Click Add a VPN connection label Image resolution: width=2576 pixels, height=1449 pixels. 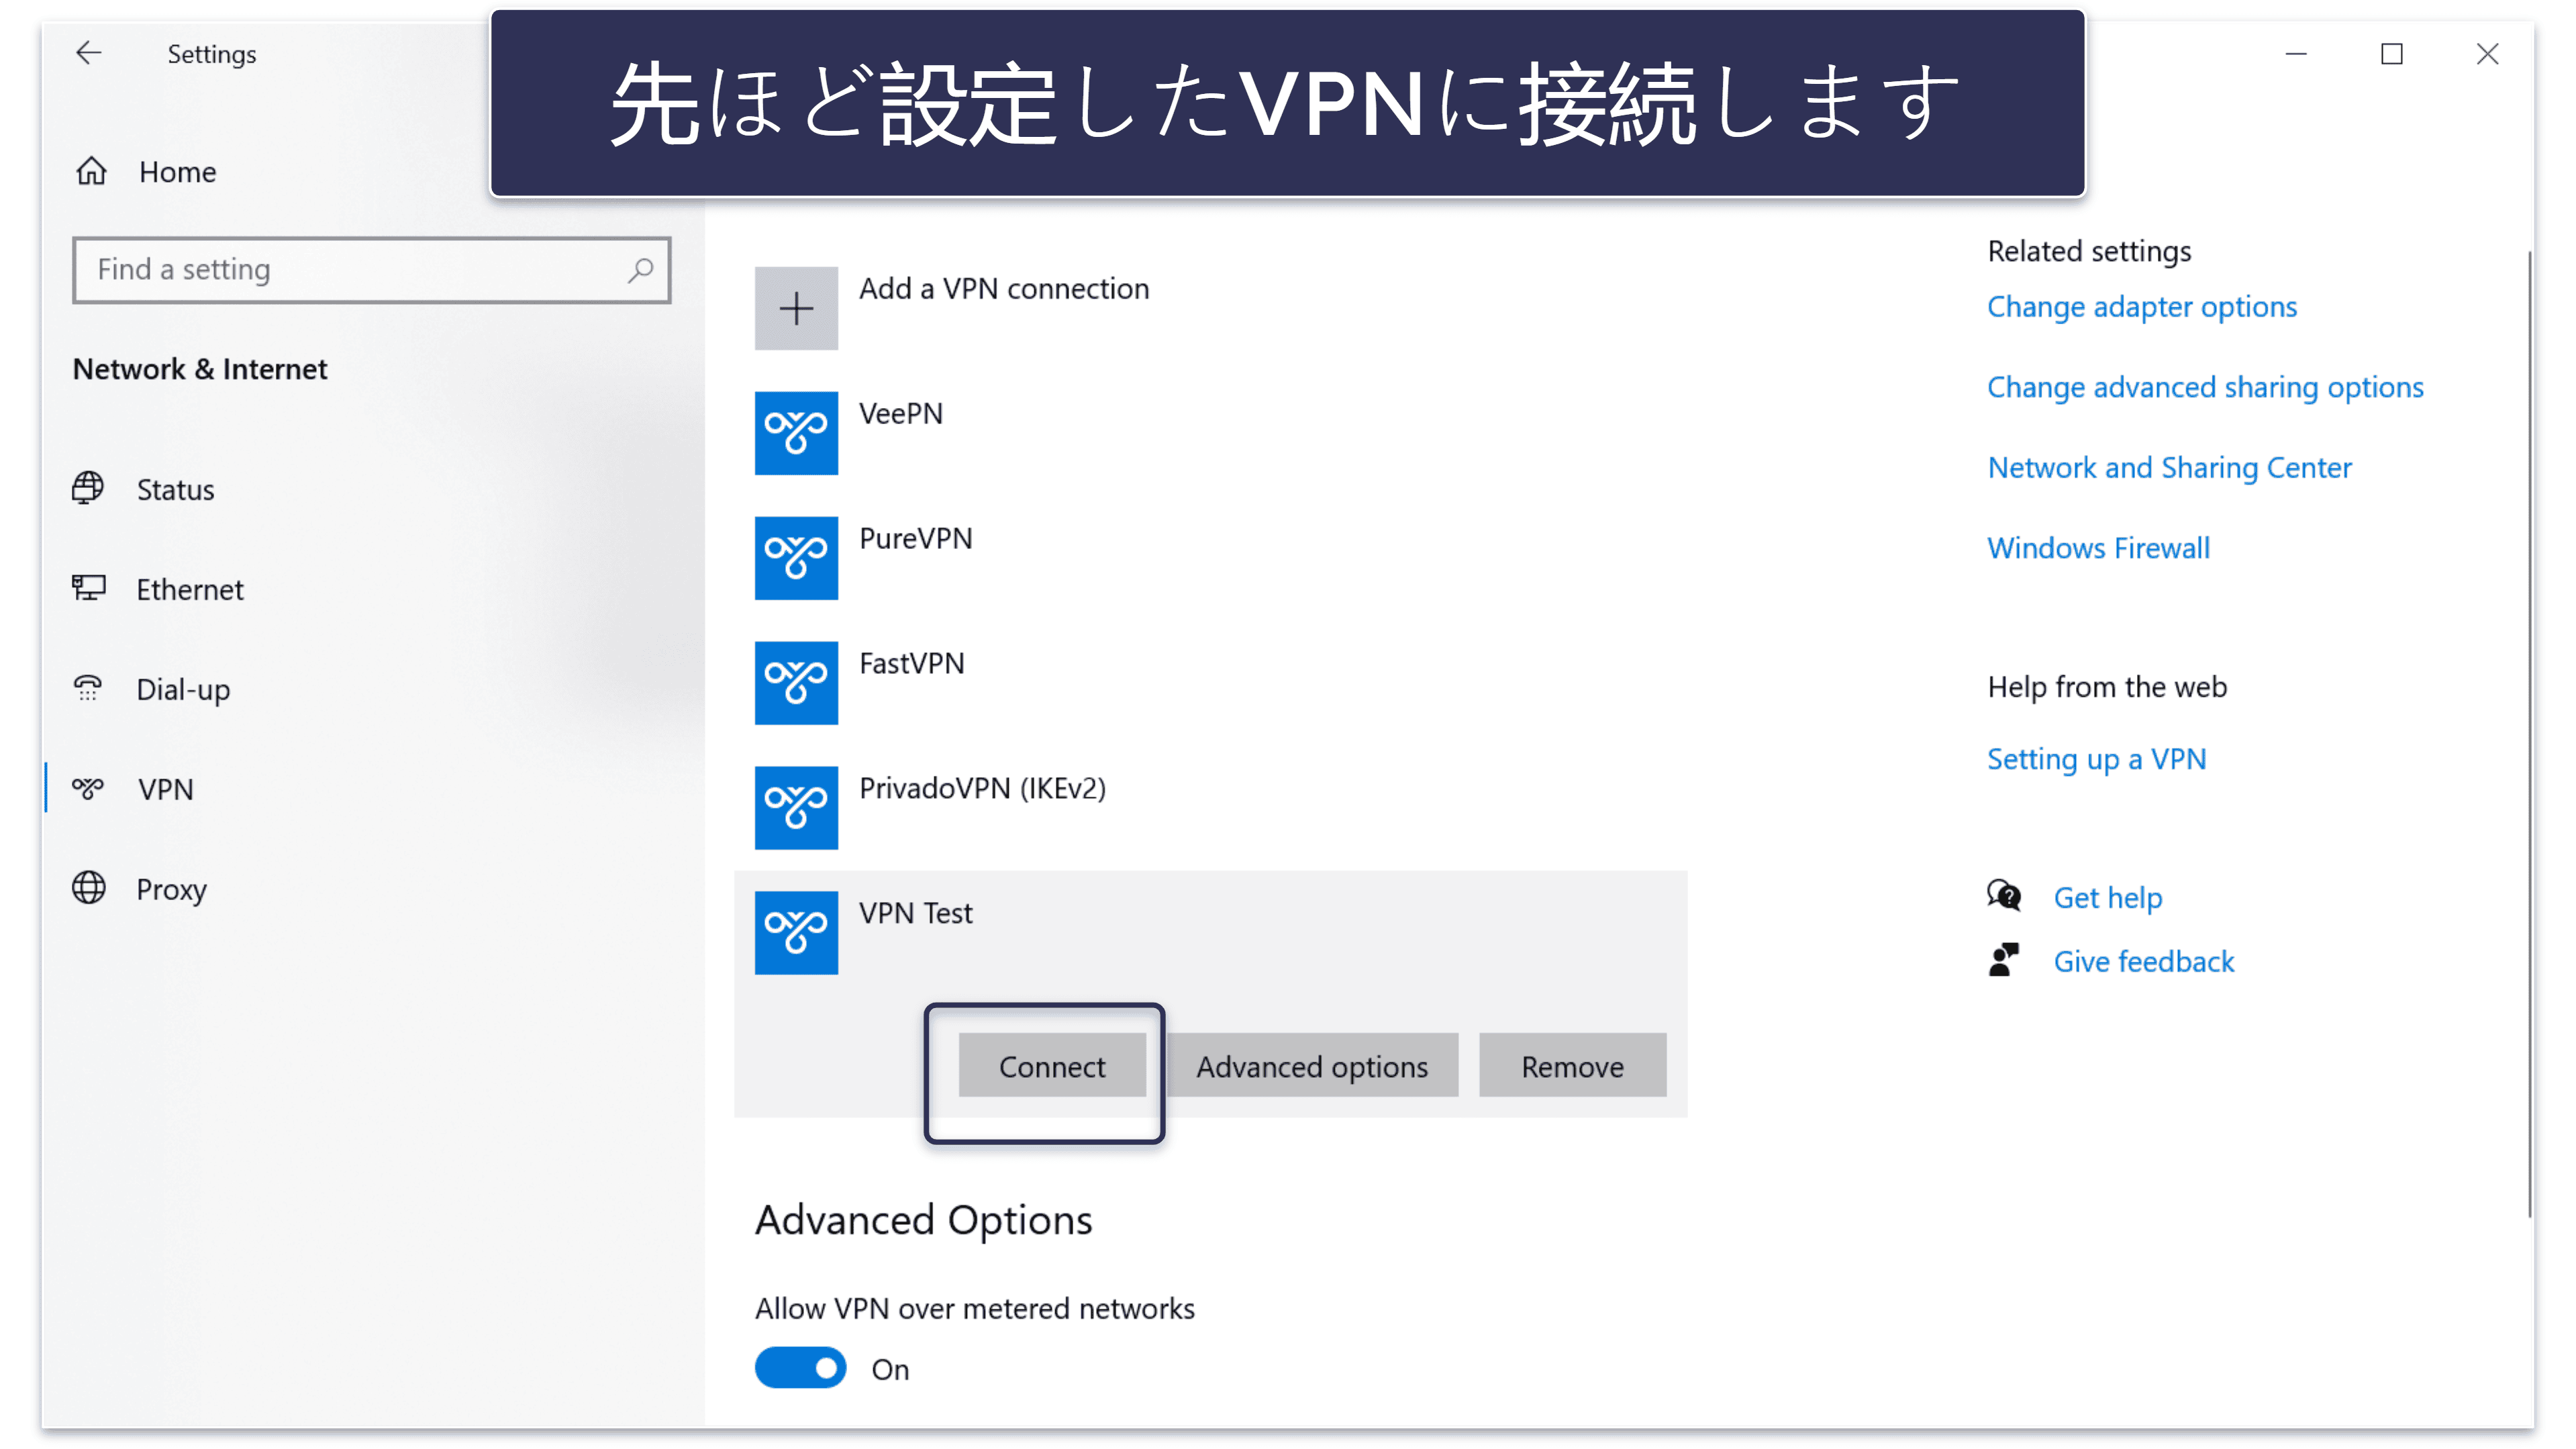tap(1004, 289)
